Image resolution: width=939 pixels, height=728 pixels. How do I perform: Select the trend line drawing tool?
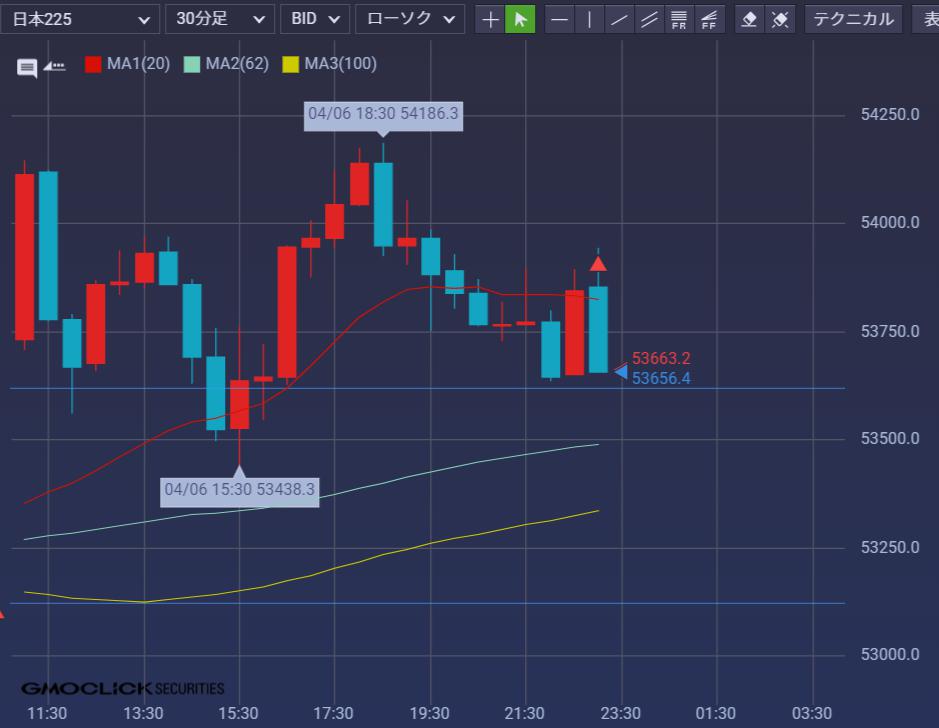[x=619, y=20]
